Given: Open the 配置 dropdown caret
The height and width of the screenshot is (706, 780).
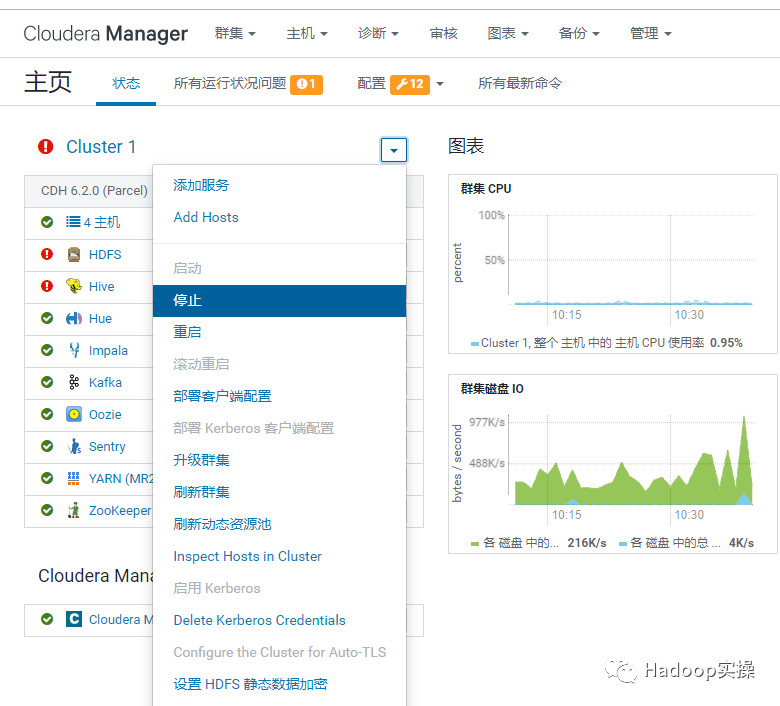Looking at the screenshot, I should (x=440, y=84).
